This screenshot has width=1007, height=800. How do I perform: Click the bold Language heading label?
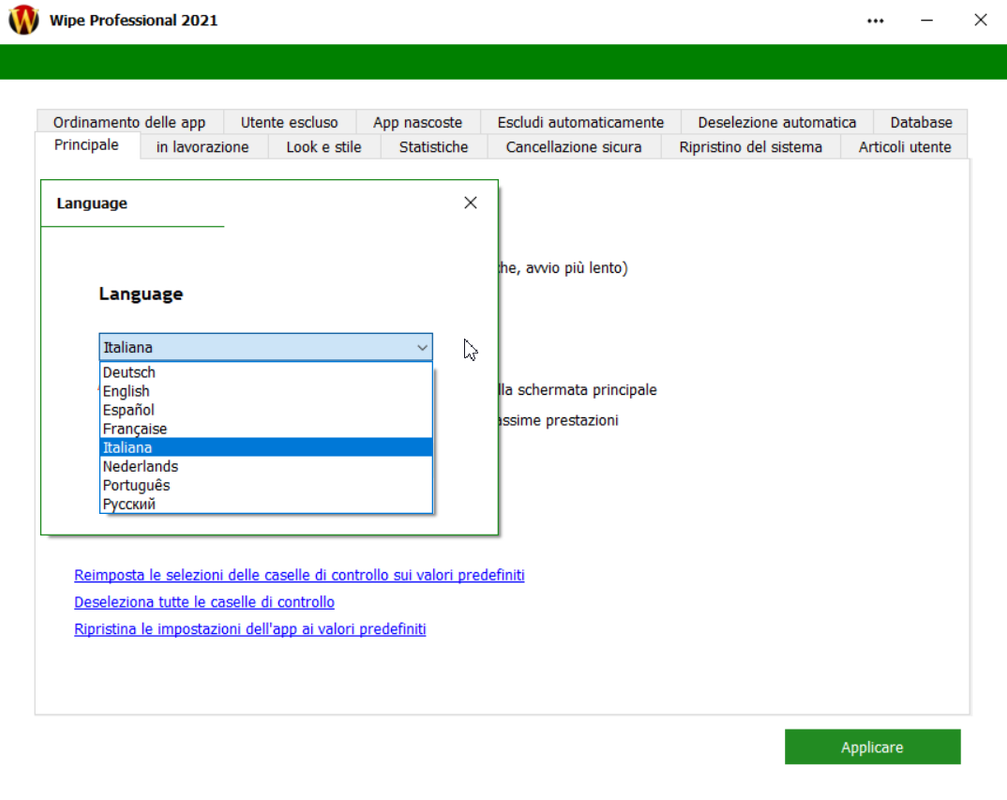point(141,294)
